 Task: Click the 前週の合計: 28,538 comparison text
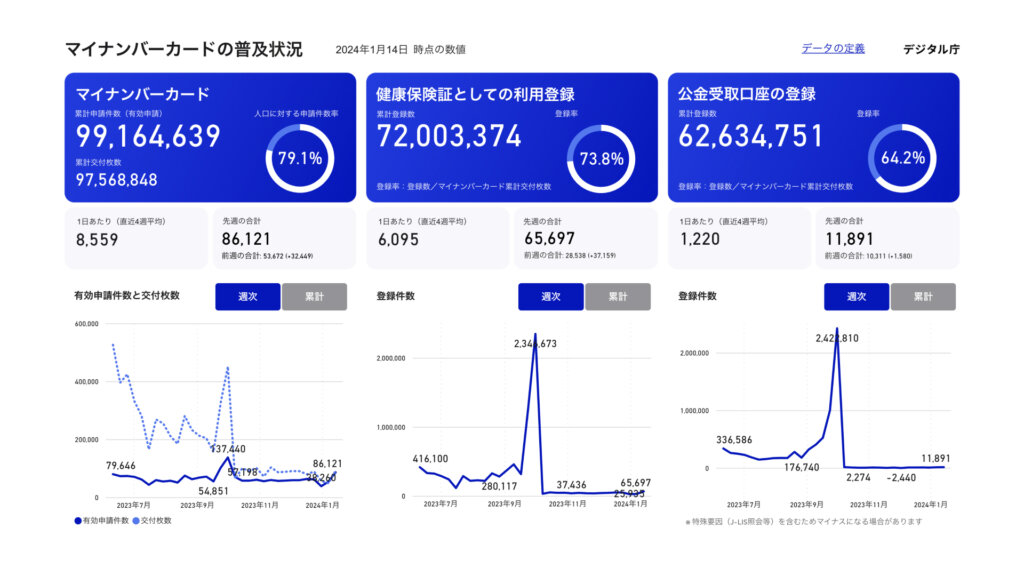[569, 256]
